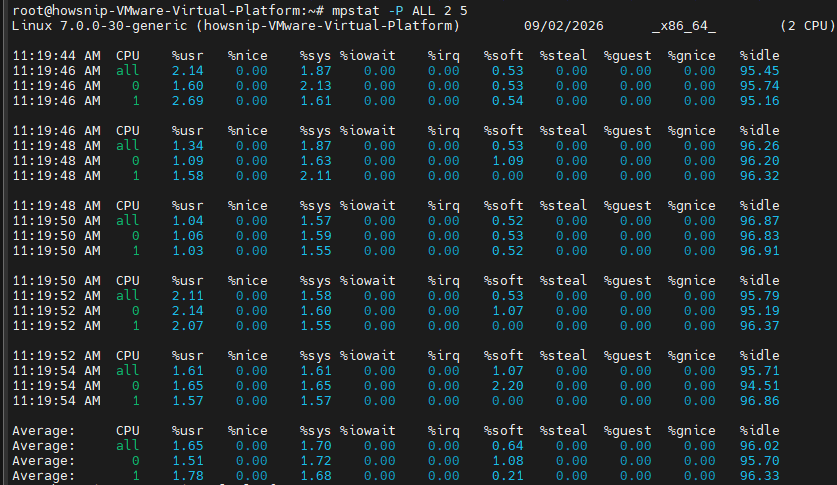Click the %usr value "1.34"
The width and height of the screenshot is (837, 485).
pyautogui.click(x=188, y=146)
